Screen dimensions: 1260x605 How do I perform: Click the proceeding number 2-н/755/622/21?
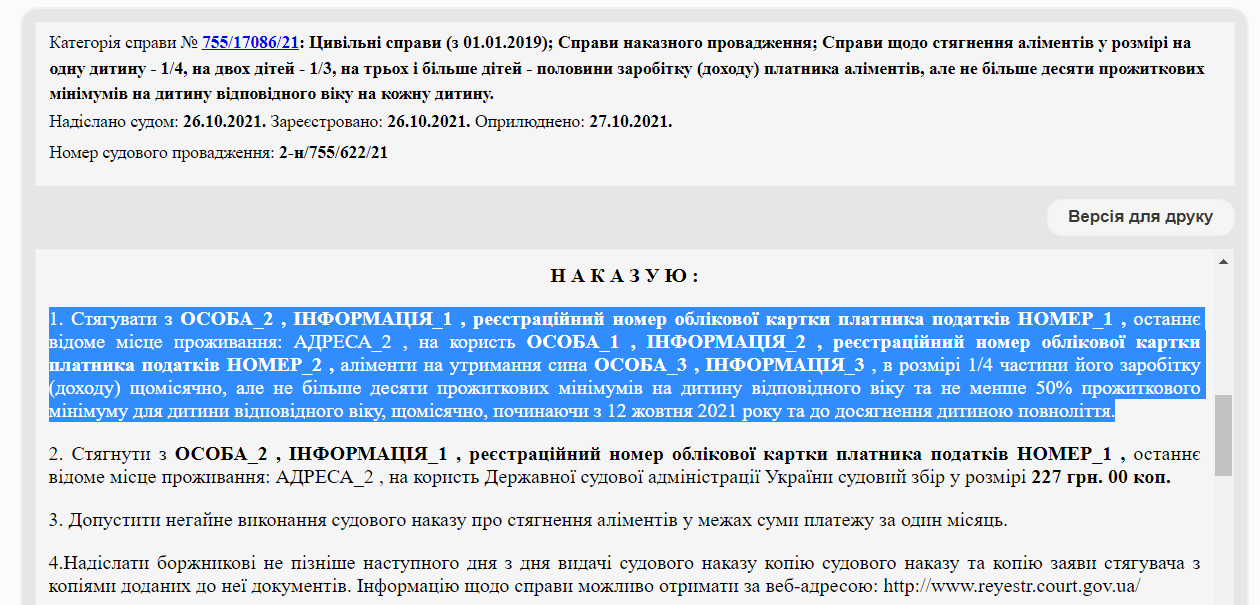pyautogui.click(x=334, y=153)
